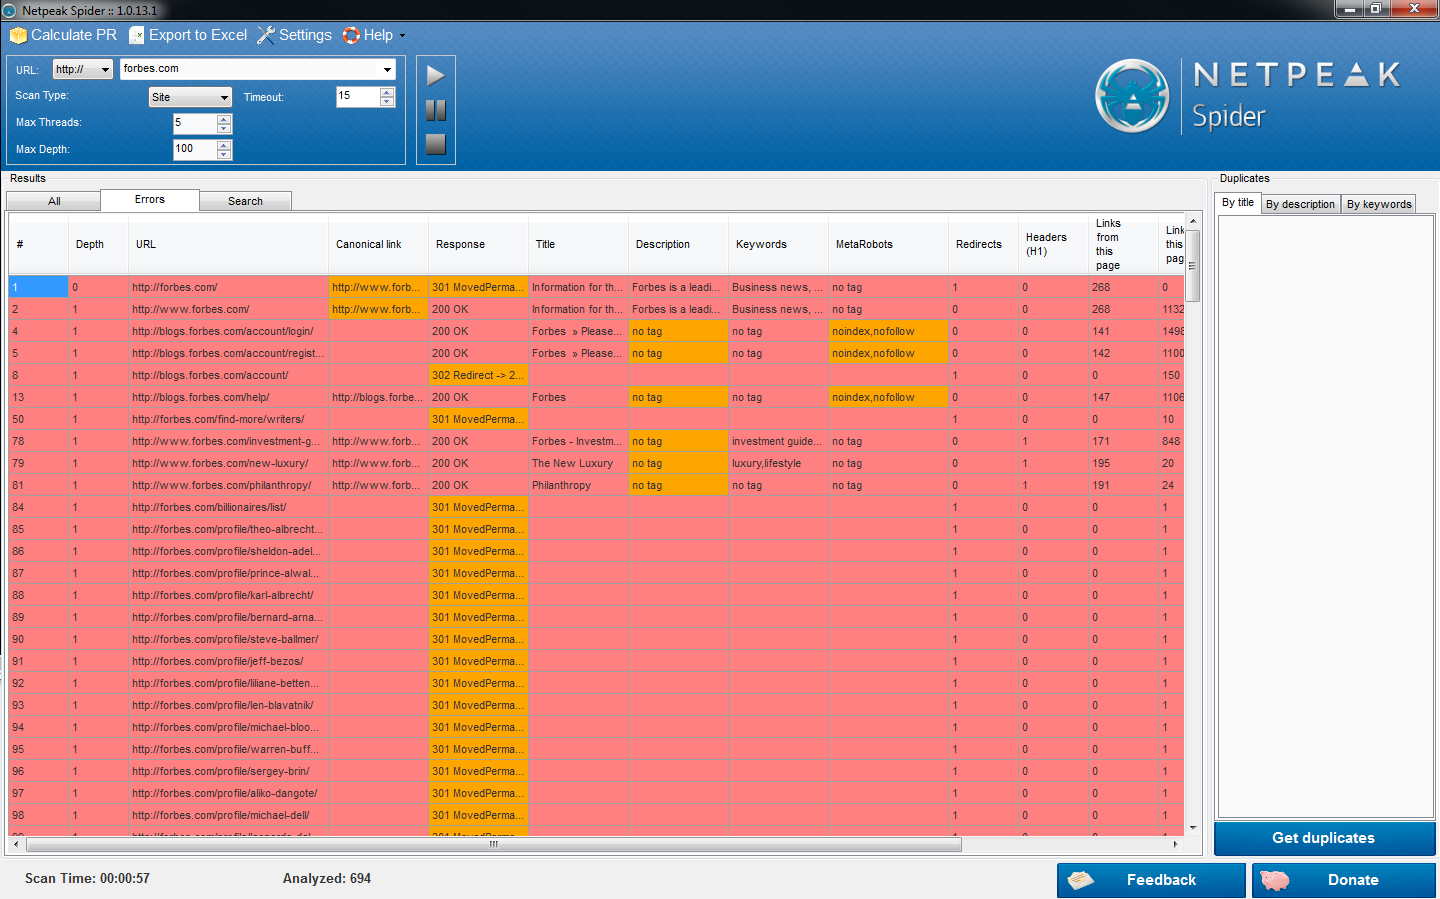Screen dimensions: 1440x899
Task: Click the 'Philanthropy' title cell
Action: click(x=578, y=485)
